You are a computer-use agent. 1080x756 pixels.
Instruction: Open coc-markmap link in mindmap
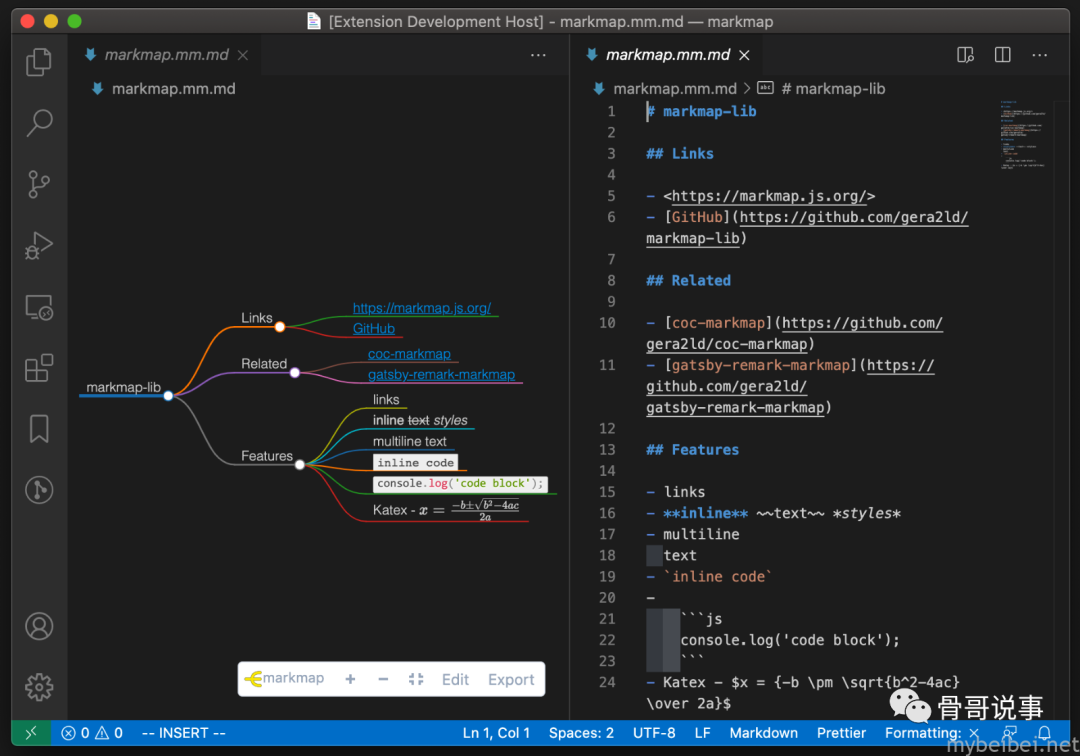(409, 354)
